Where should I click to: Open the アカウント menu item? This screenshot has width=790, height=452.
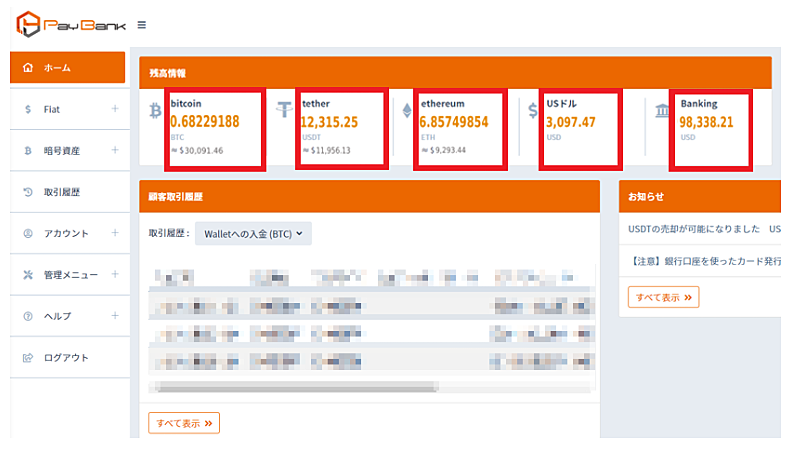[x=70, y=233]
